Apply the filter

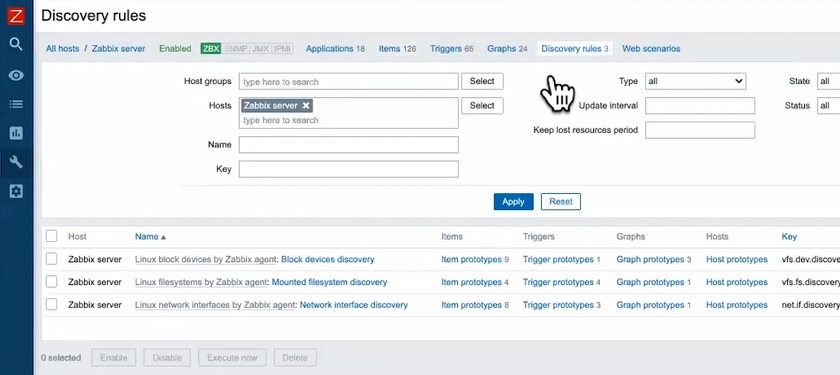pyautogui.click(x=513, y=201)
